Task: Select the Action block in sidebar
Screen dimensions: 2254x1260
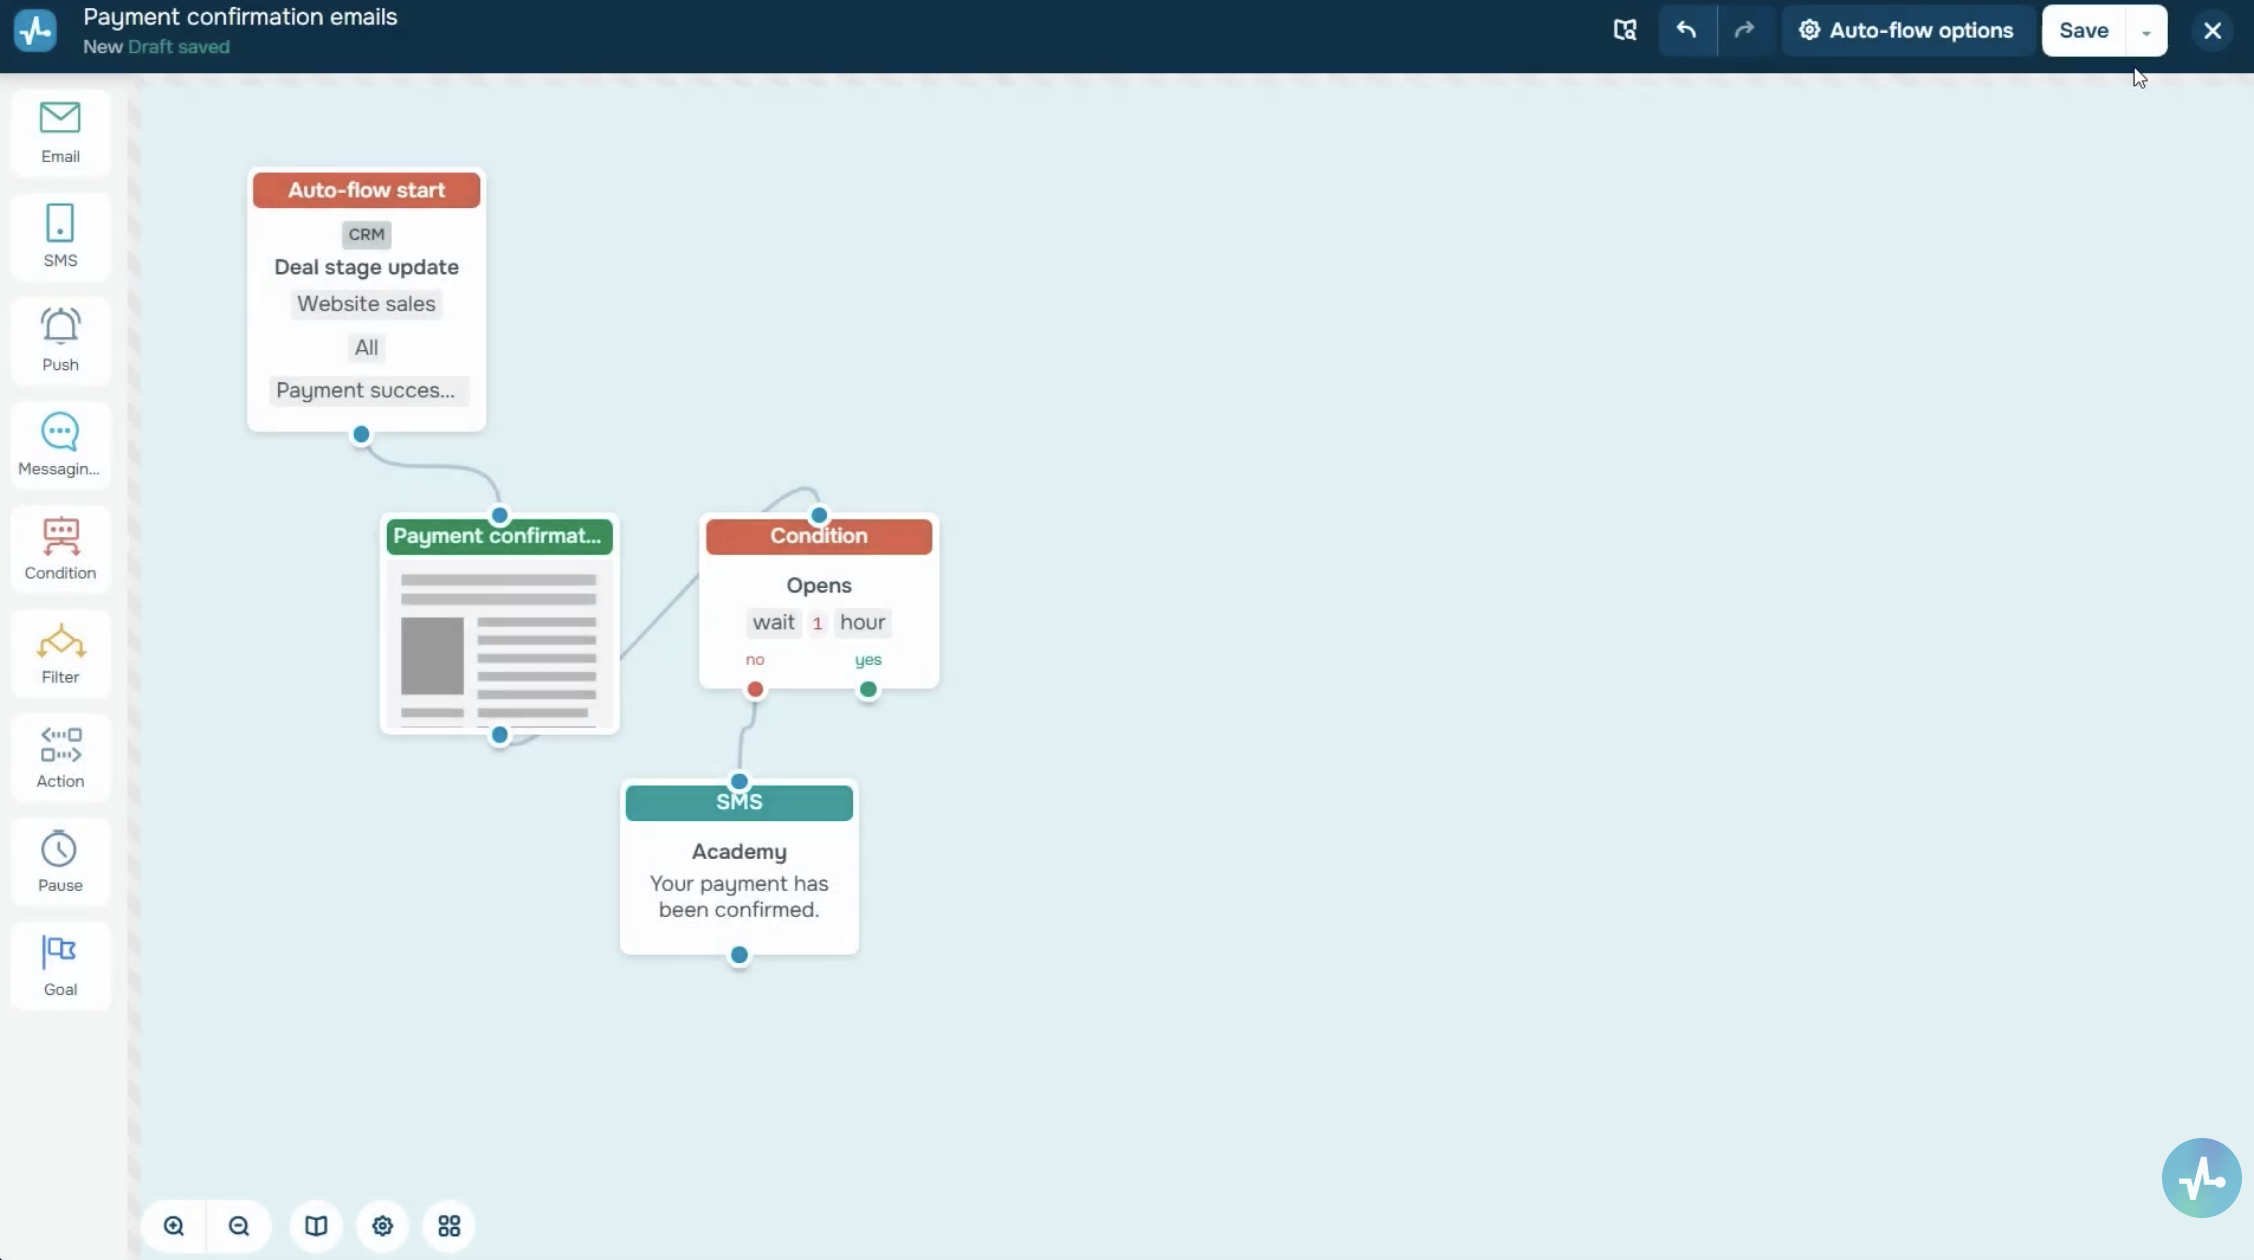Action: pyautogui.click(x=60, y=757)
